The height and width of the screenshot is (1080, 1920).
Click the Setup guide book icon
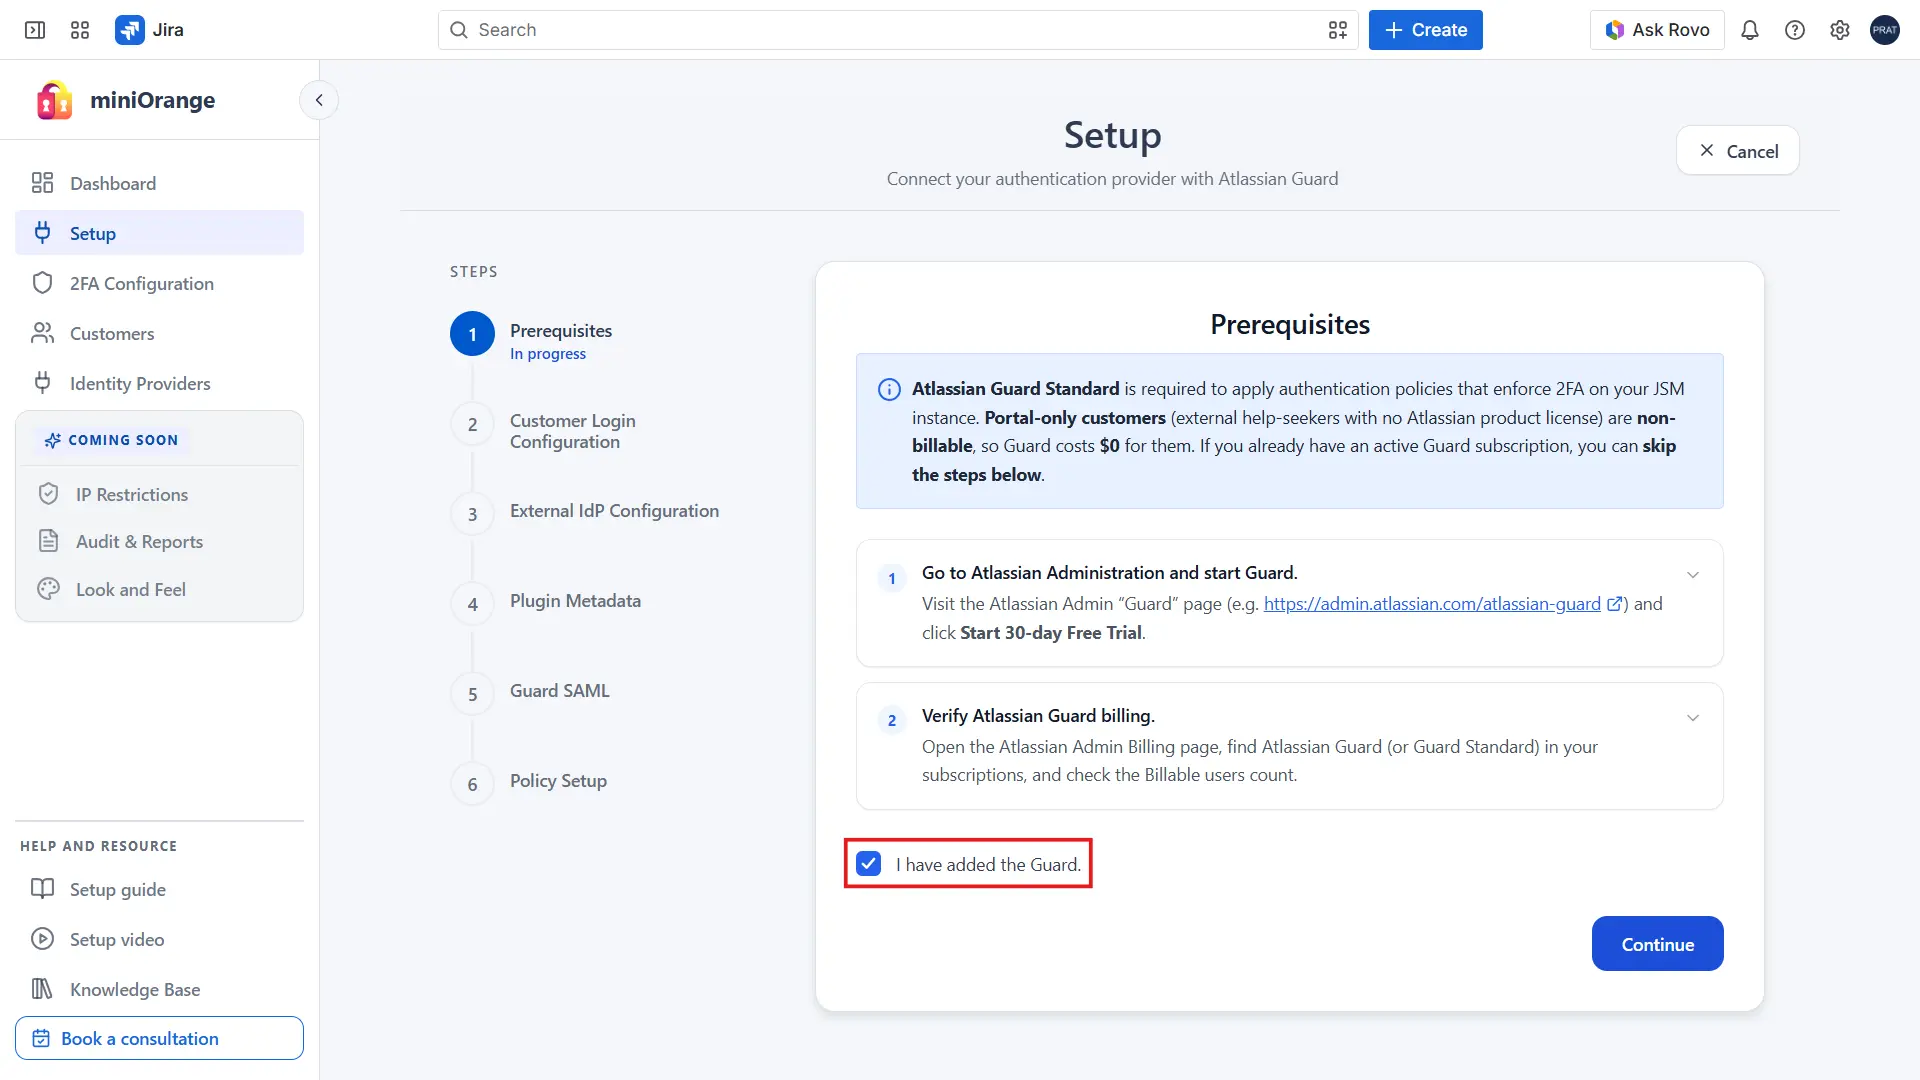pos(42,889)
